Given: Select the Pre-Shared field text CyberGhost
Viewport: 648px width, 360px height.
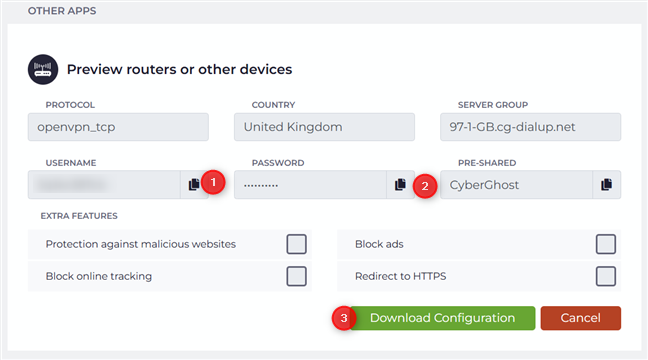Looking at the screenshot, I should point(484,185).
